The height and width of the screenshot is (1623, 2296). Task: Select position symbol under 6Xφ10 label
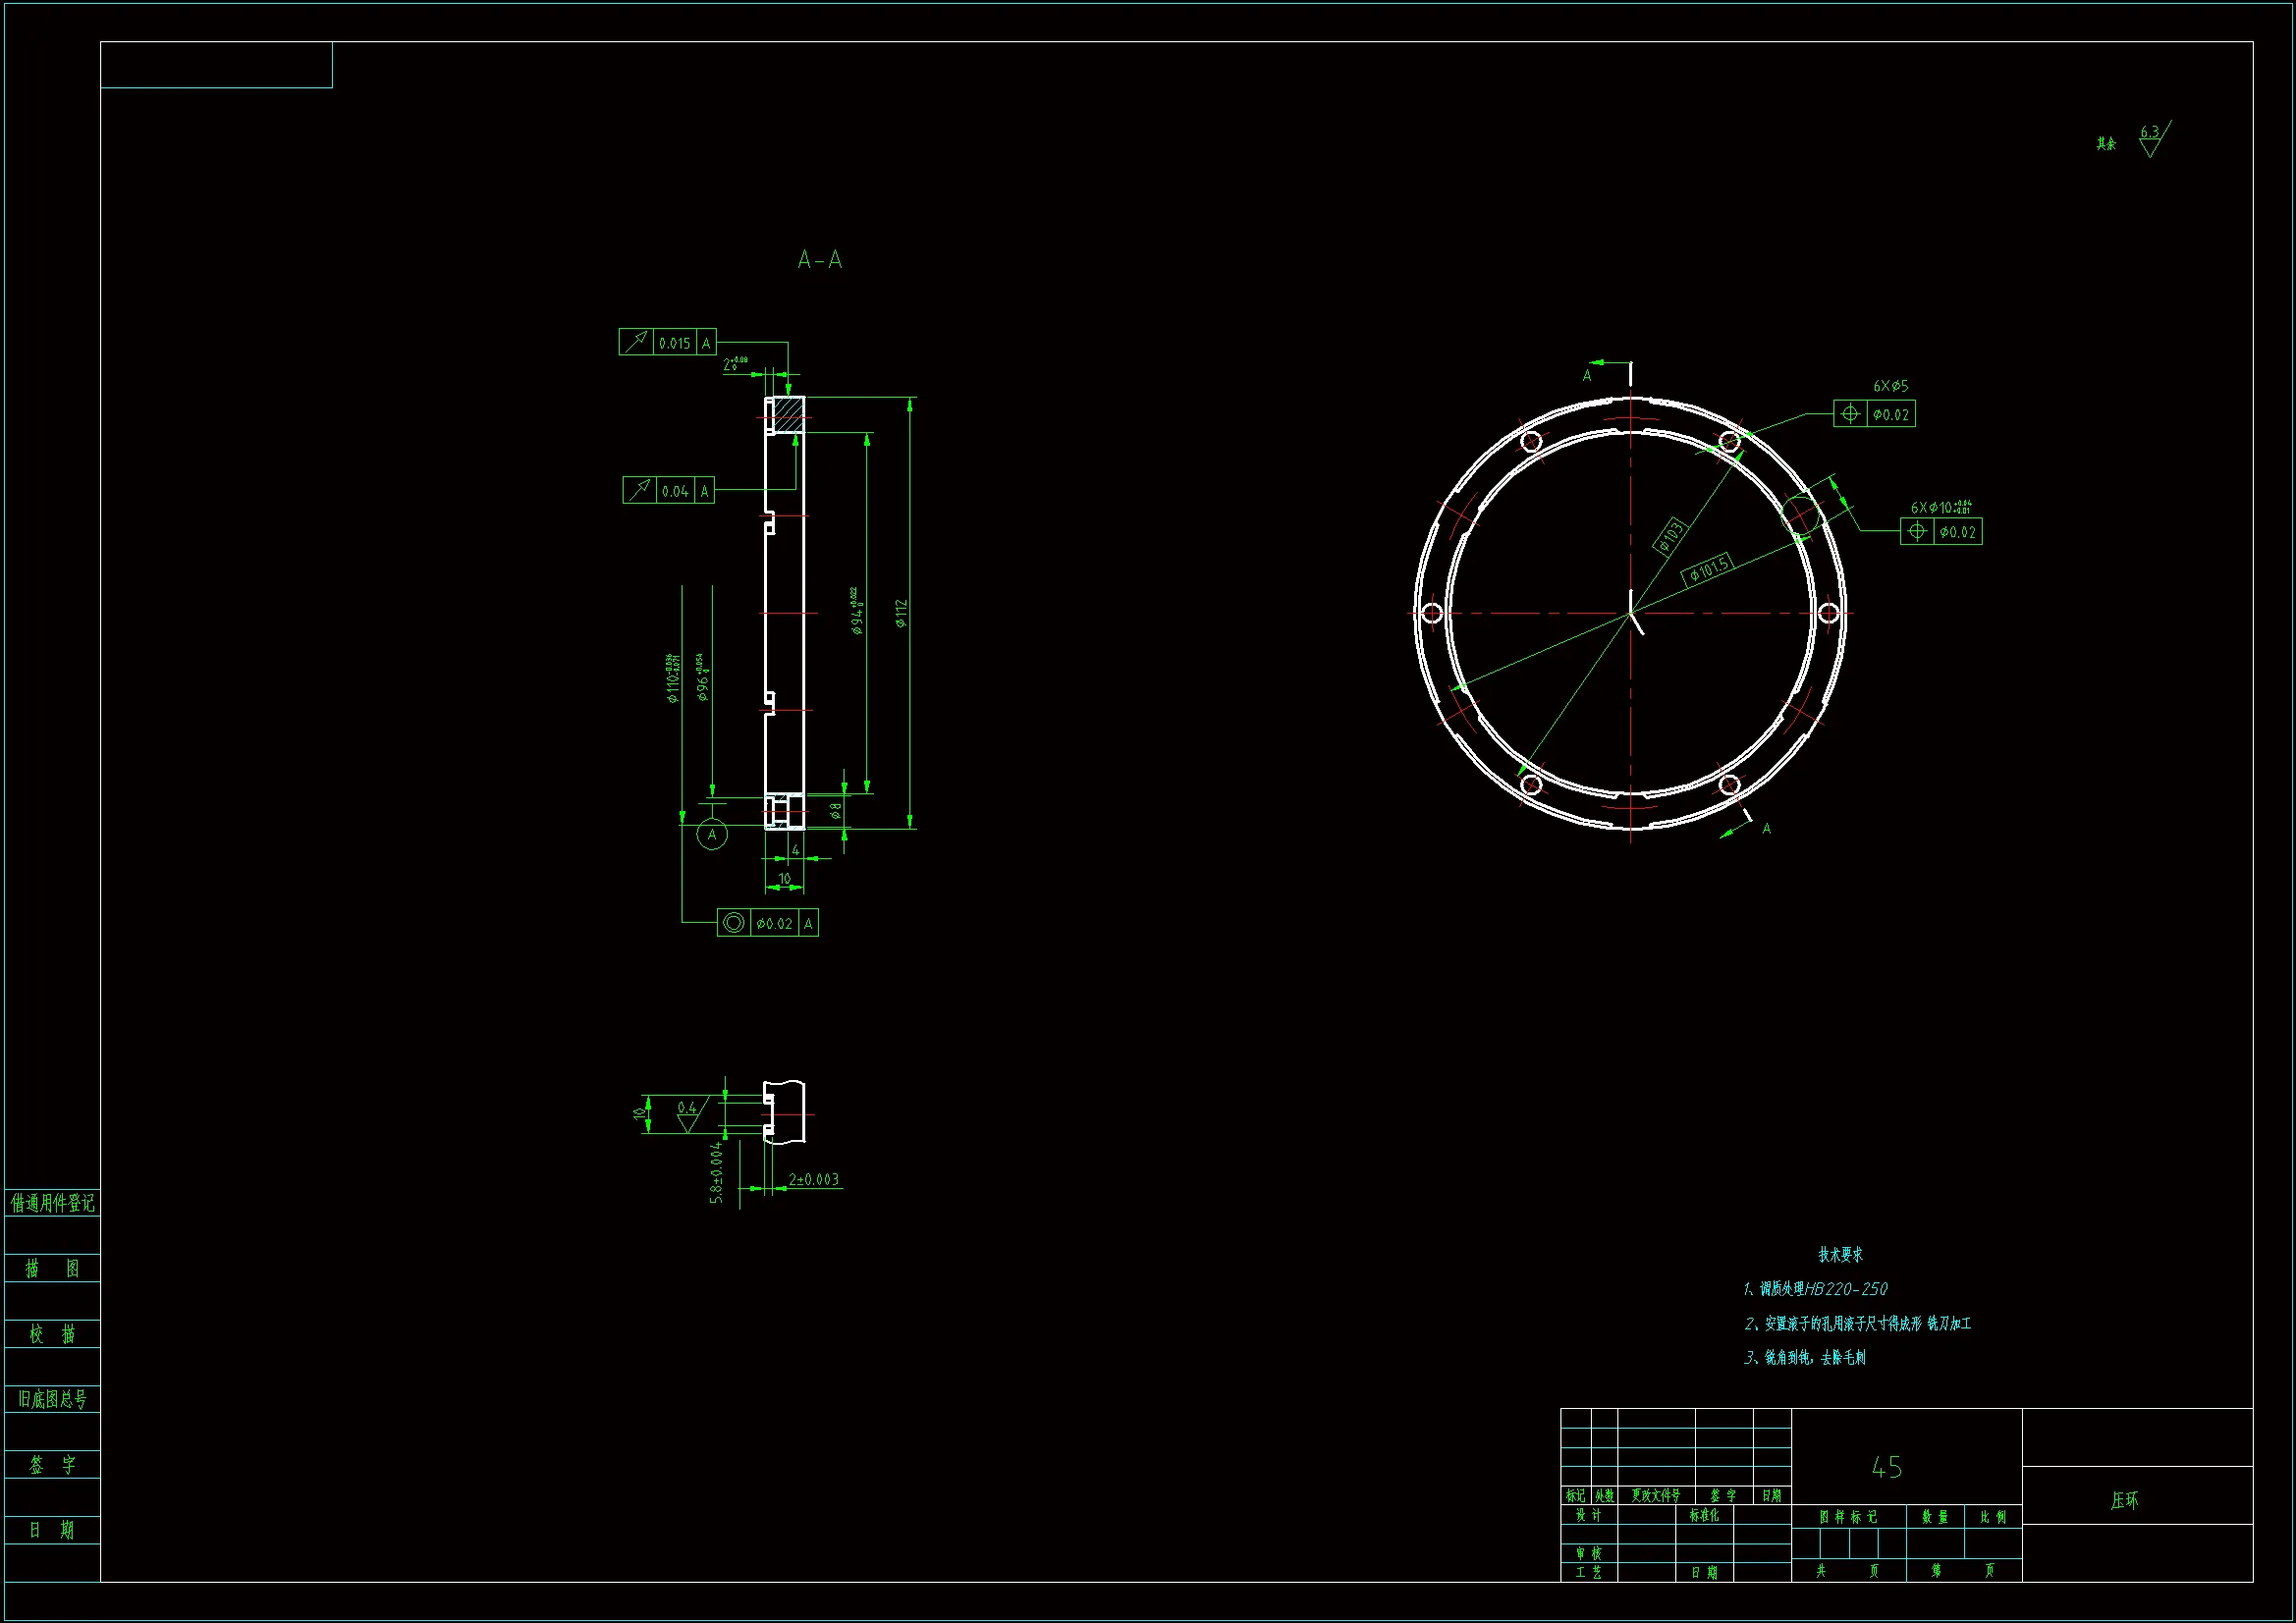pos(1917,532)
